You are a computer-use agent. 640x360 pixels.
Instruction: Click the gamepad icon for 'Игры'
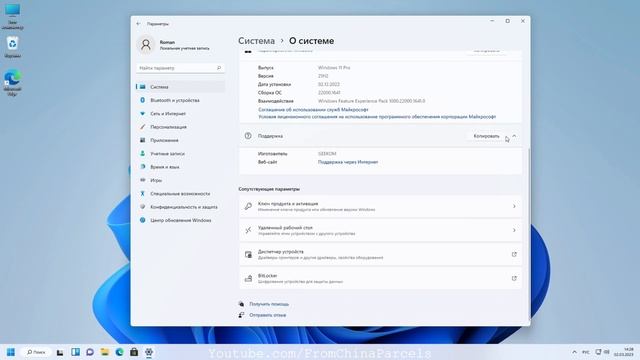(142, 180)
